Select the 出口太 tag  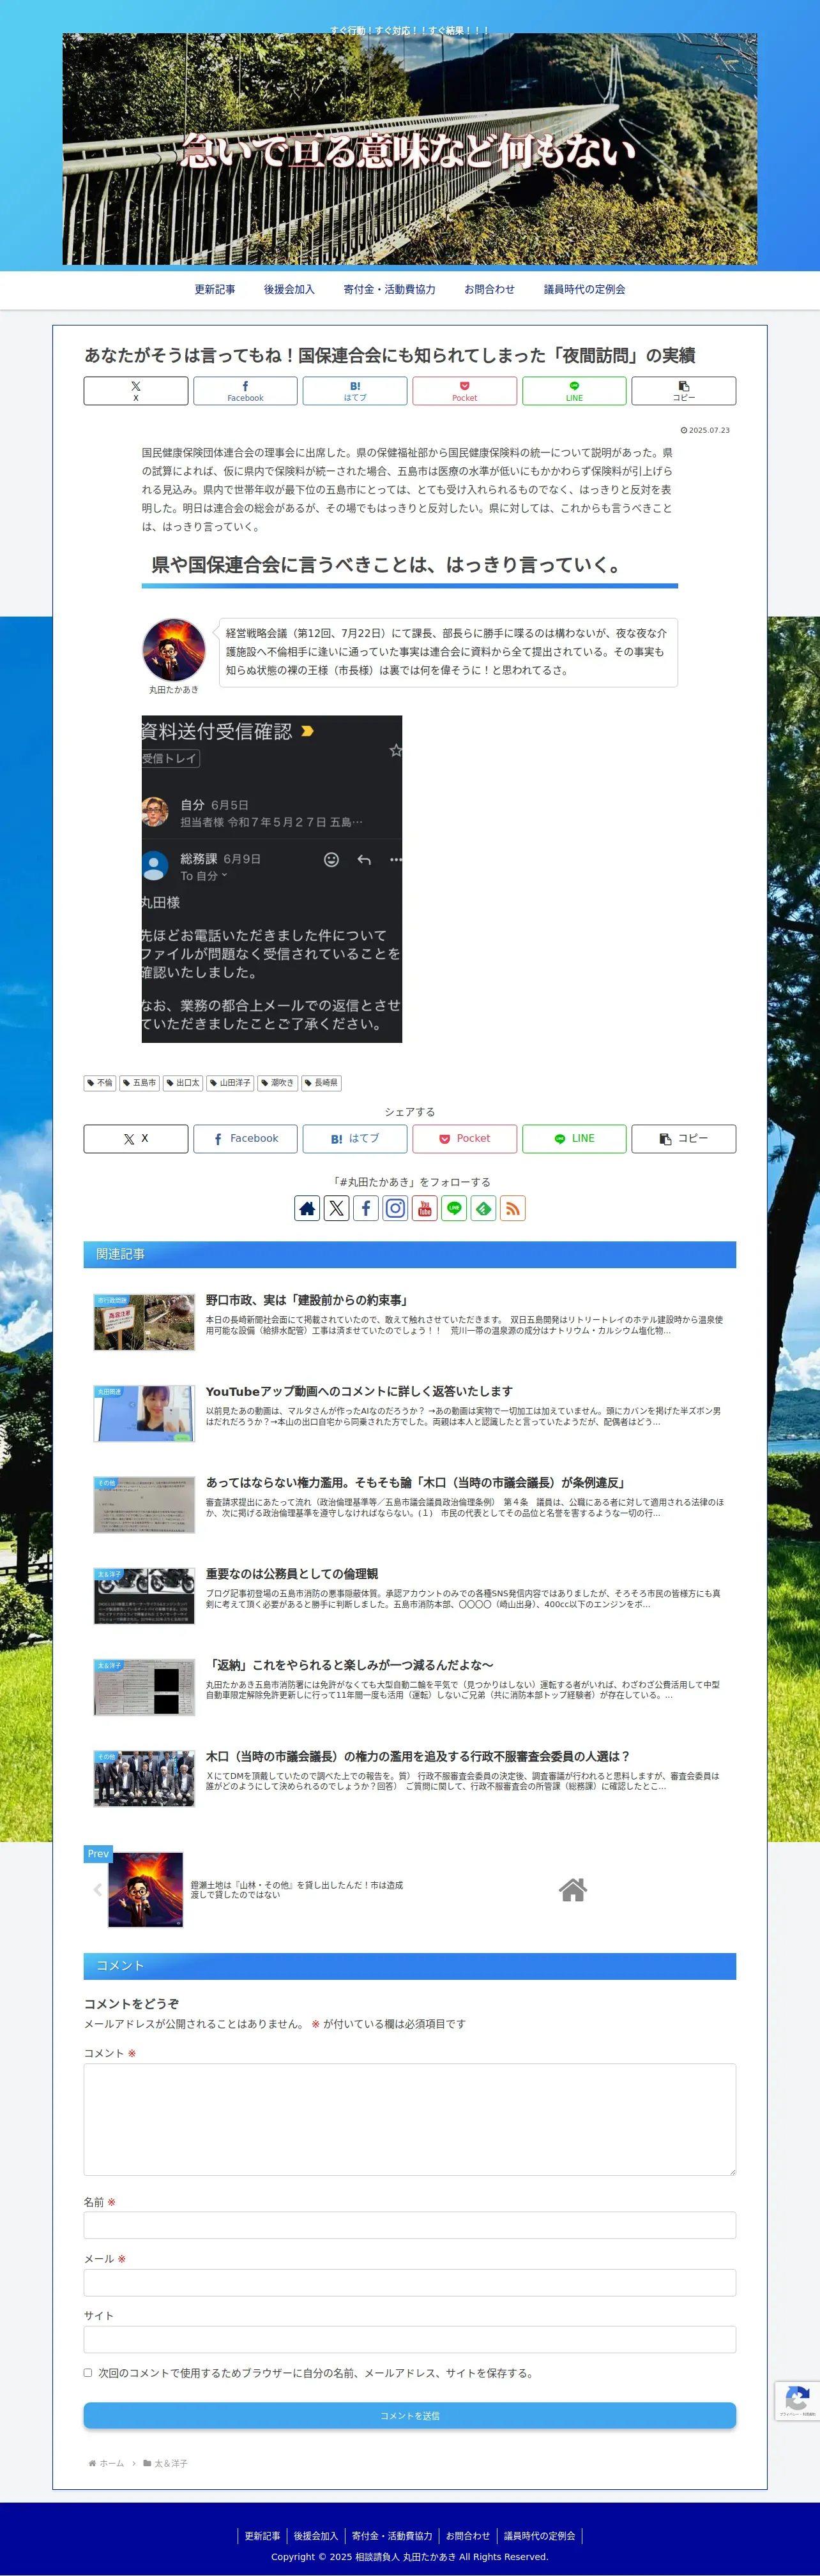coord(183,1082)
